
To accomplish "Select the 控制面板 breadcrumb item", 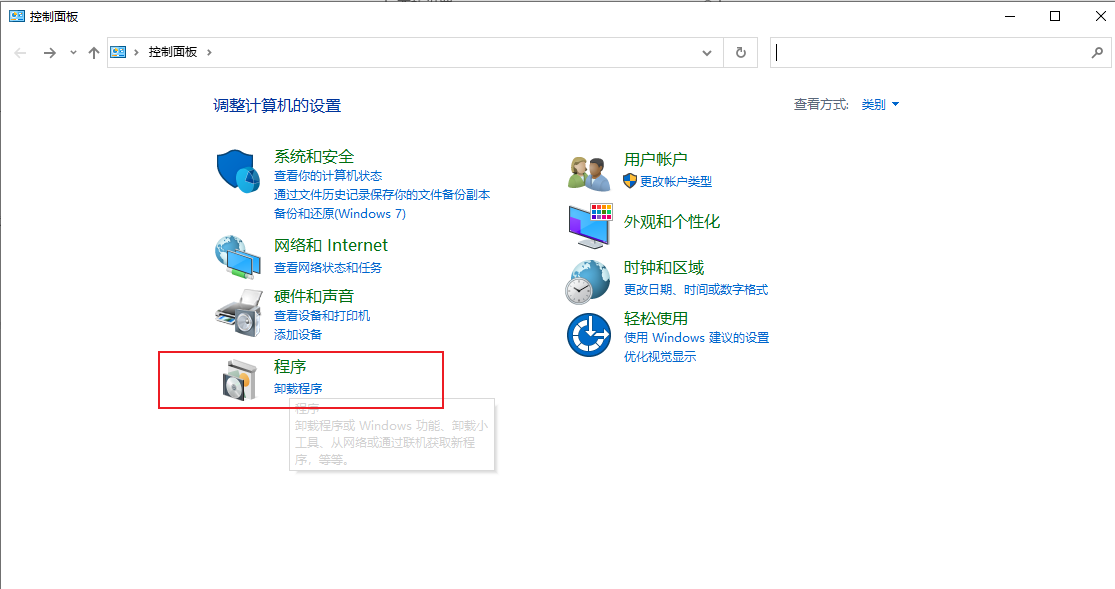I will 173,52.
